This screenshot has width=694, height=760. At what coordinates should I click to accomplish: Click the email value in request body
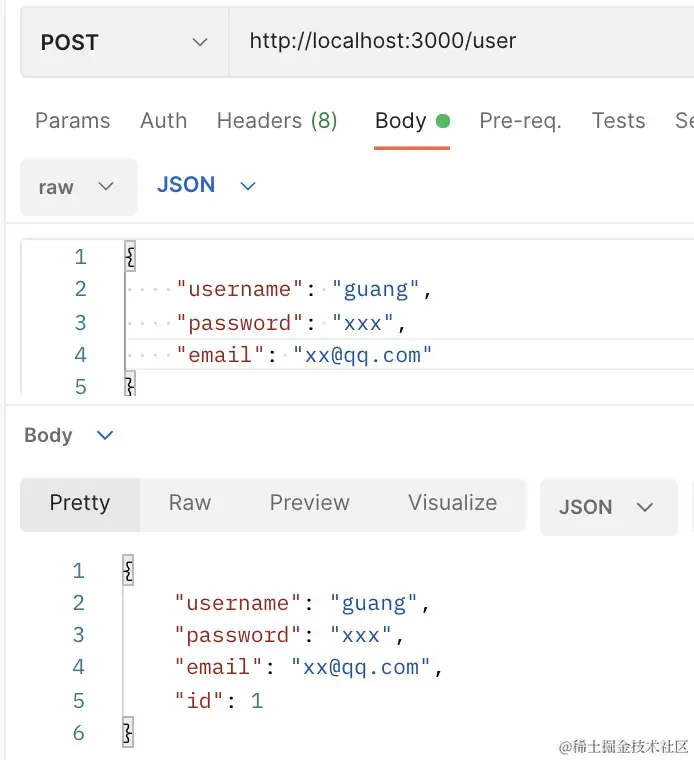click(362, 355)
